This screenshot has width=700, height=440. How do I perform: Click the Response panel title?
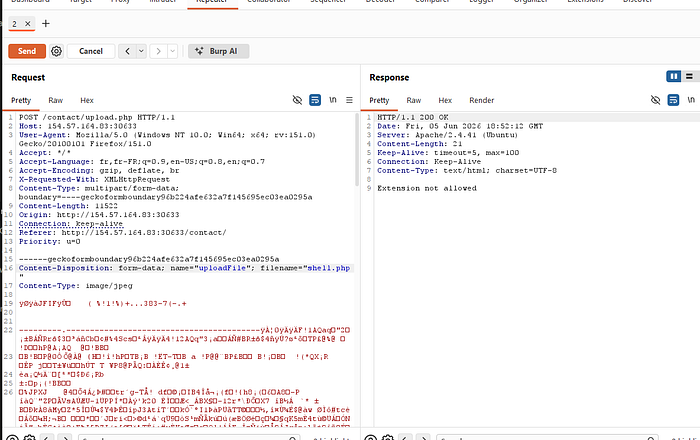pos(389,77)
